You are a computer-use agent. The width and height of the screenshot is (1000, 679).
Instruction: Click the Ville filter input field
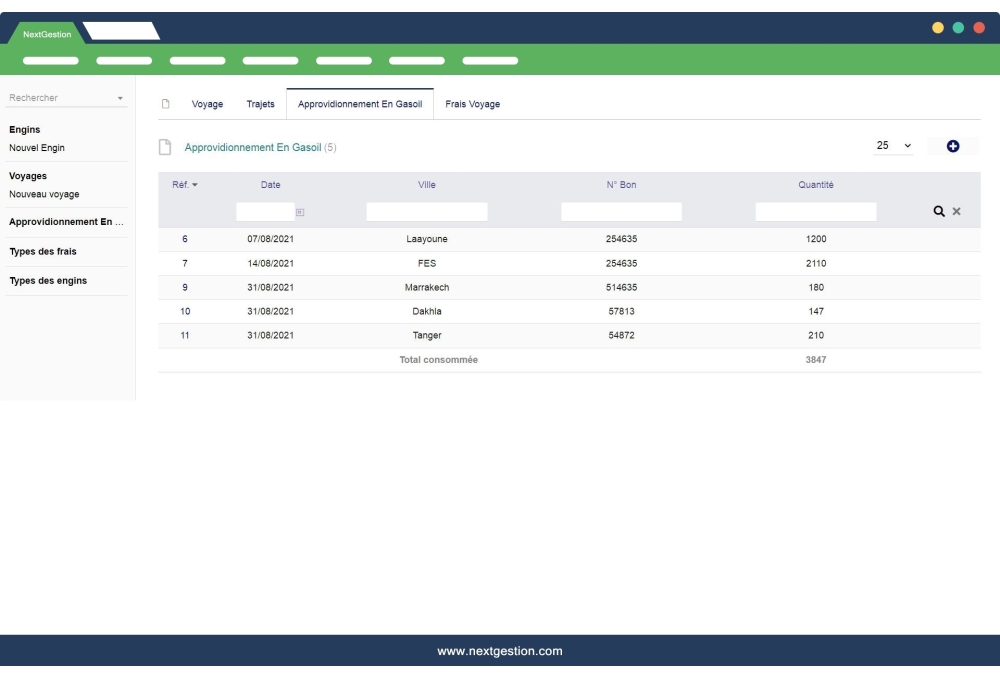coord(427,212)
